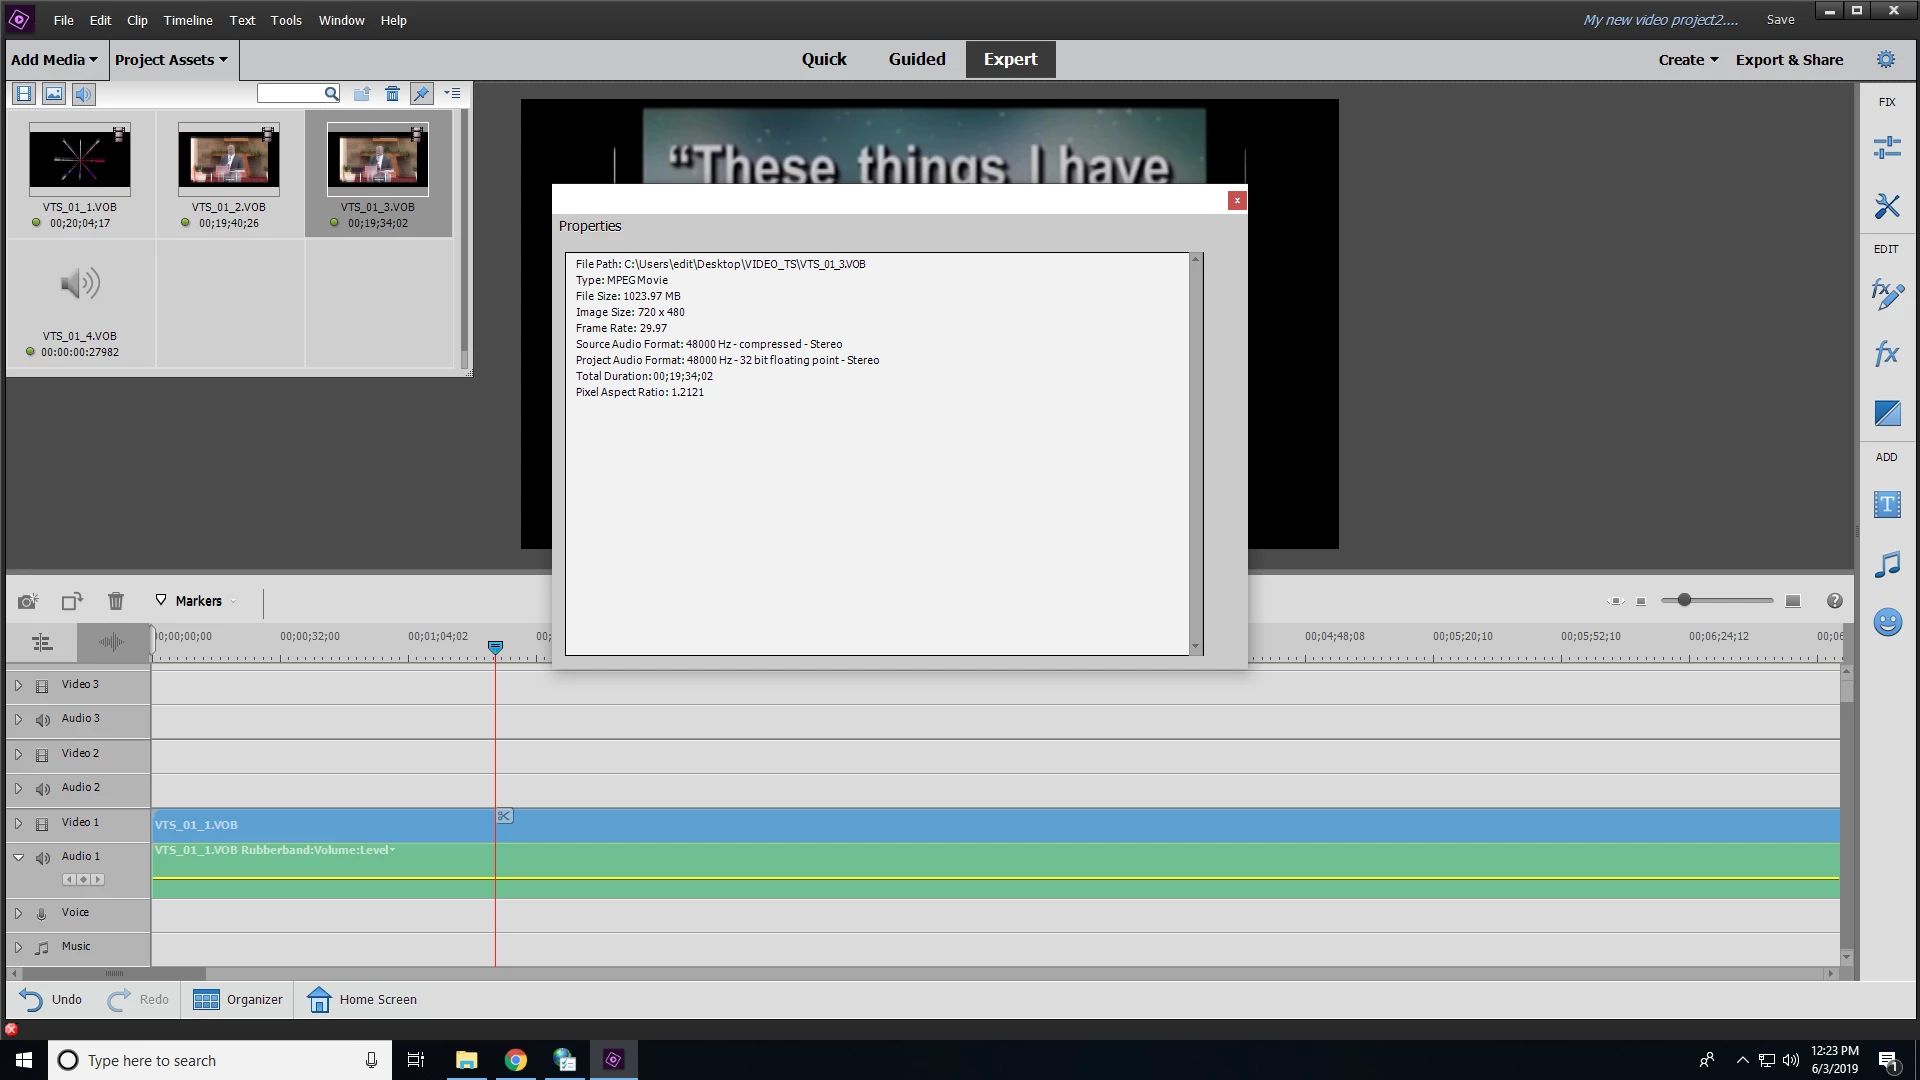Open the Timeline menu

pos(188,20)
